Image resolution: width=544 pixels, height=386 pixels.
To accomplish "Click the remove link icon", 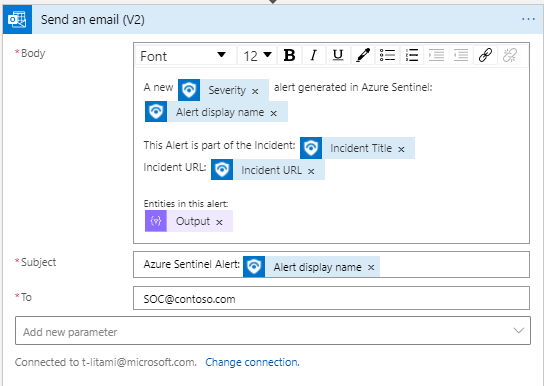I will pyautogui.click(x=510, y=55).
